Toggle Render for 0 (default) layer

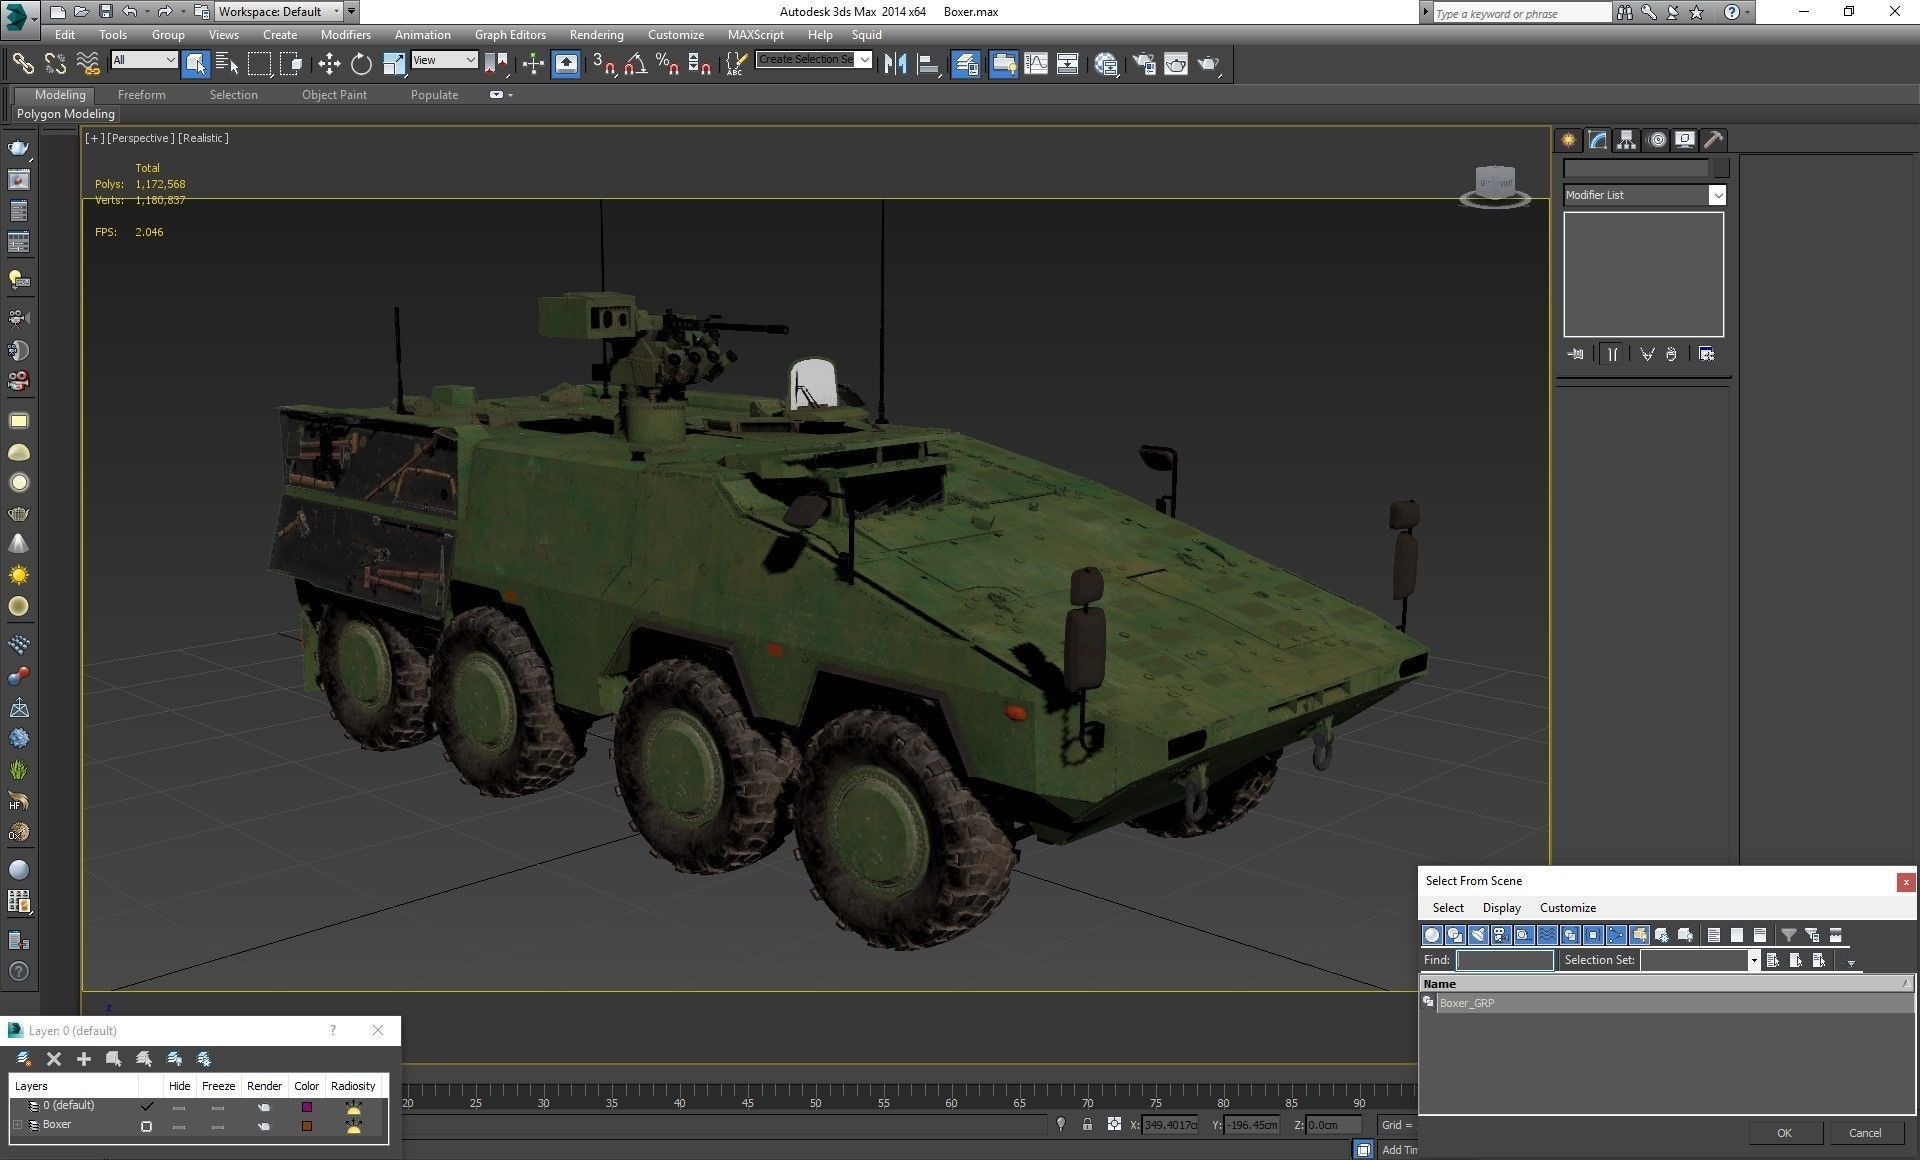point(264,1107)
